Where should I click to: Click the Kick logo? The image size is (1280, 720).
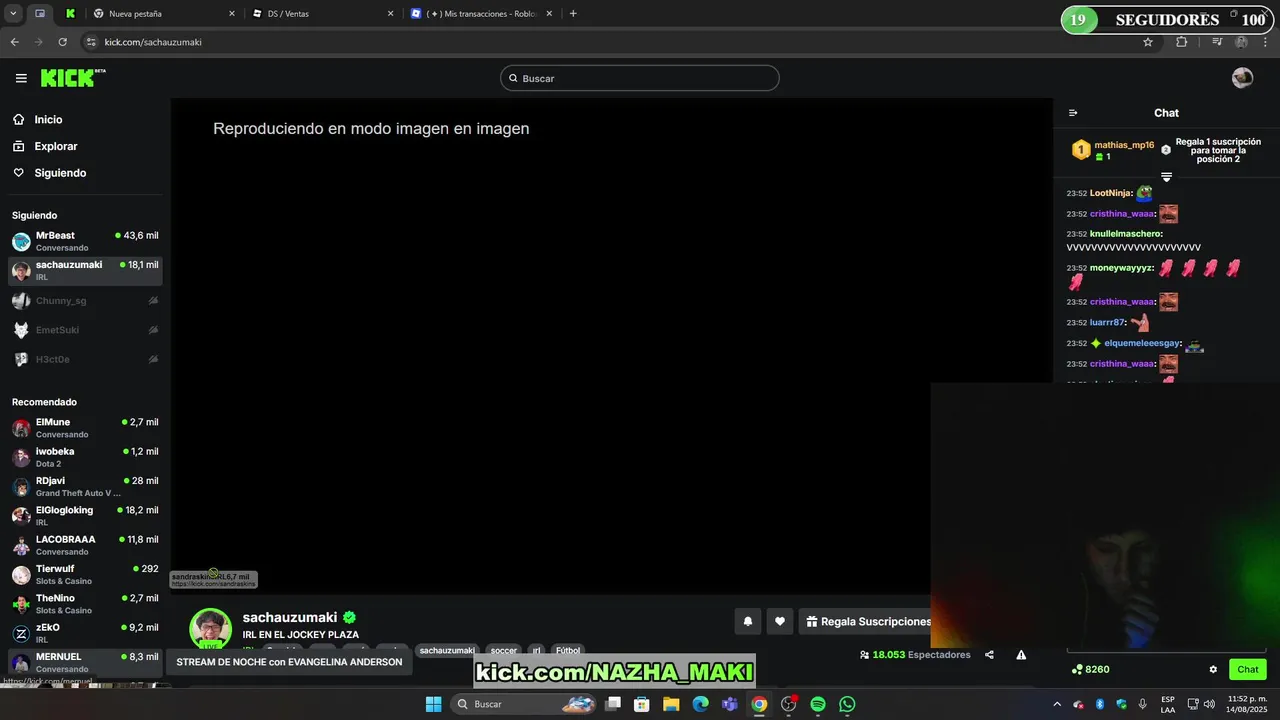click(73, 78)
